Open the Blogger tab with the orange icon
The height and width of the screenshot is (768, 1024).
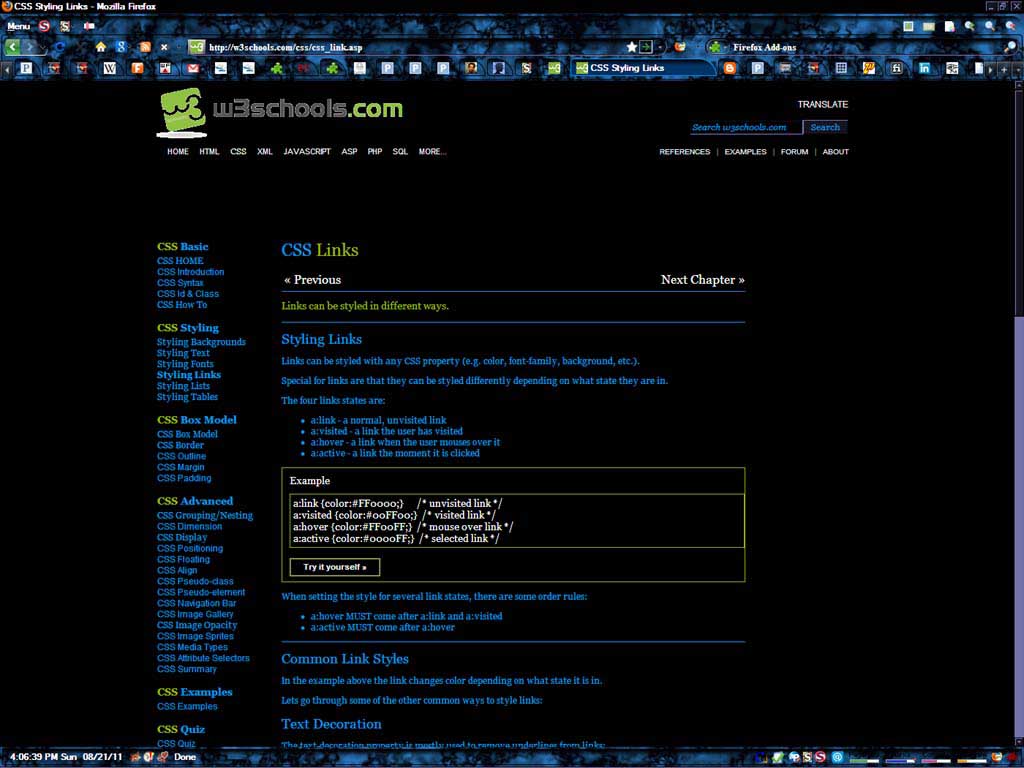click(730, 68)
